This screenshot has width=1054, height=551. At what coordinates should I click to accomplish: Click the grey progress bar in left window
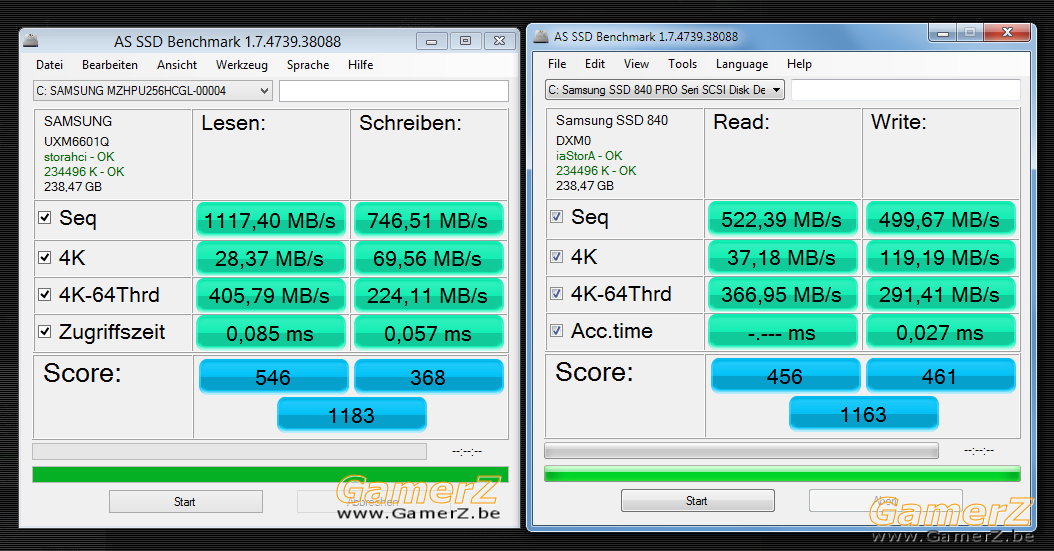coord(229,451)
